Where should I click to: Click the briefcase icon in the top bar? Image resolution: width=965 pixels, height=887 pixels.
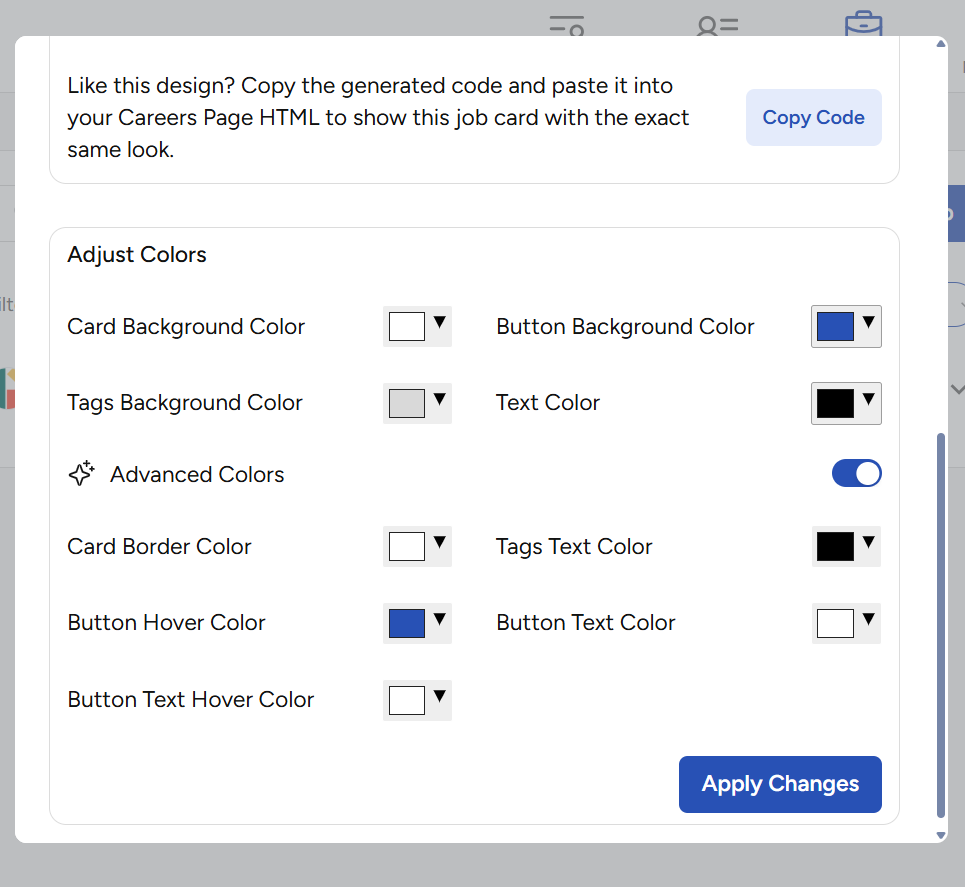[x=863, y=24]
